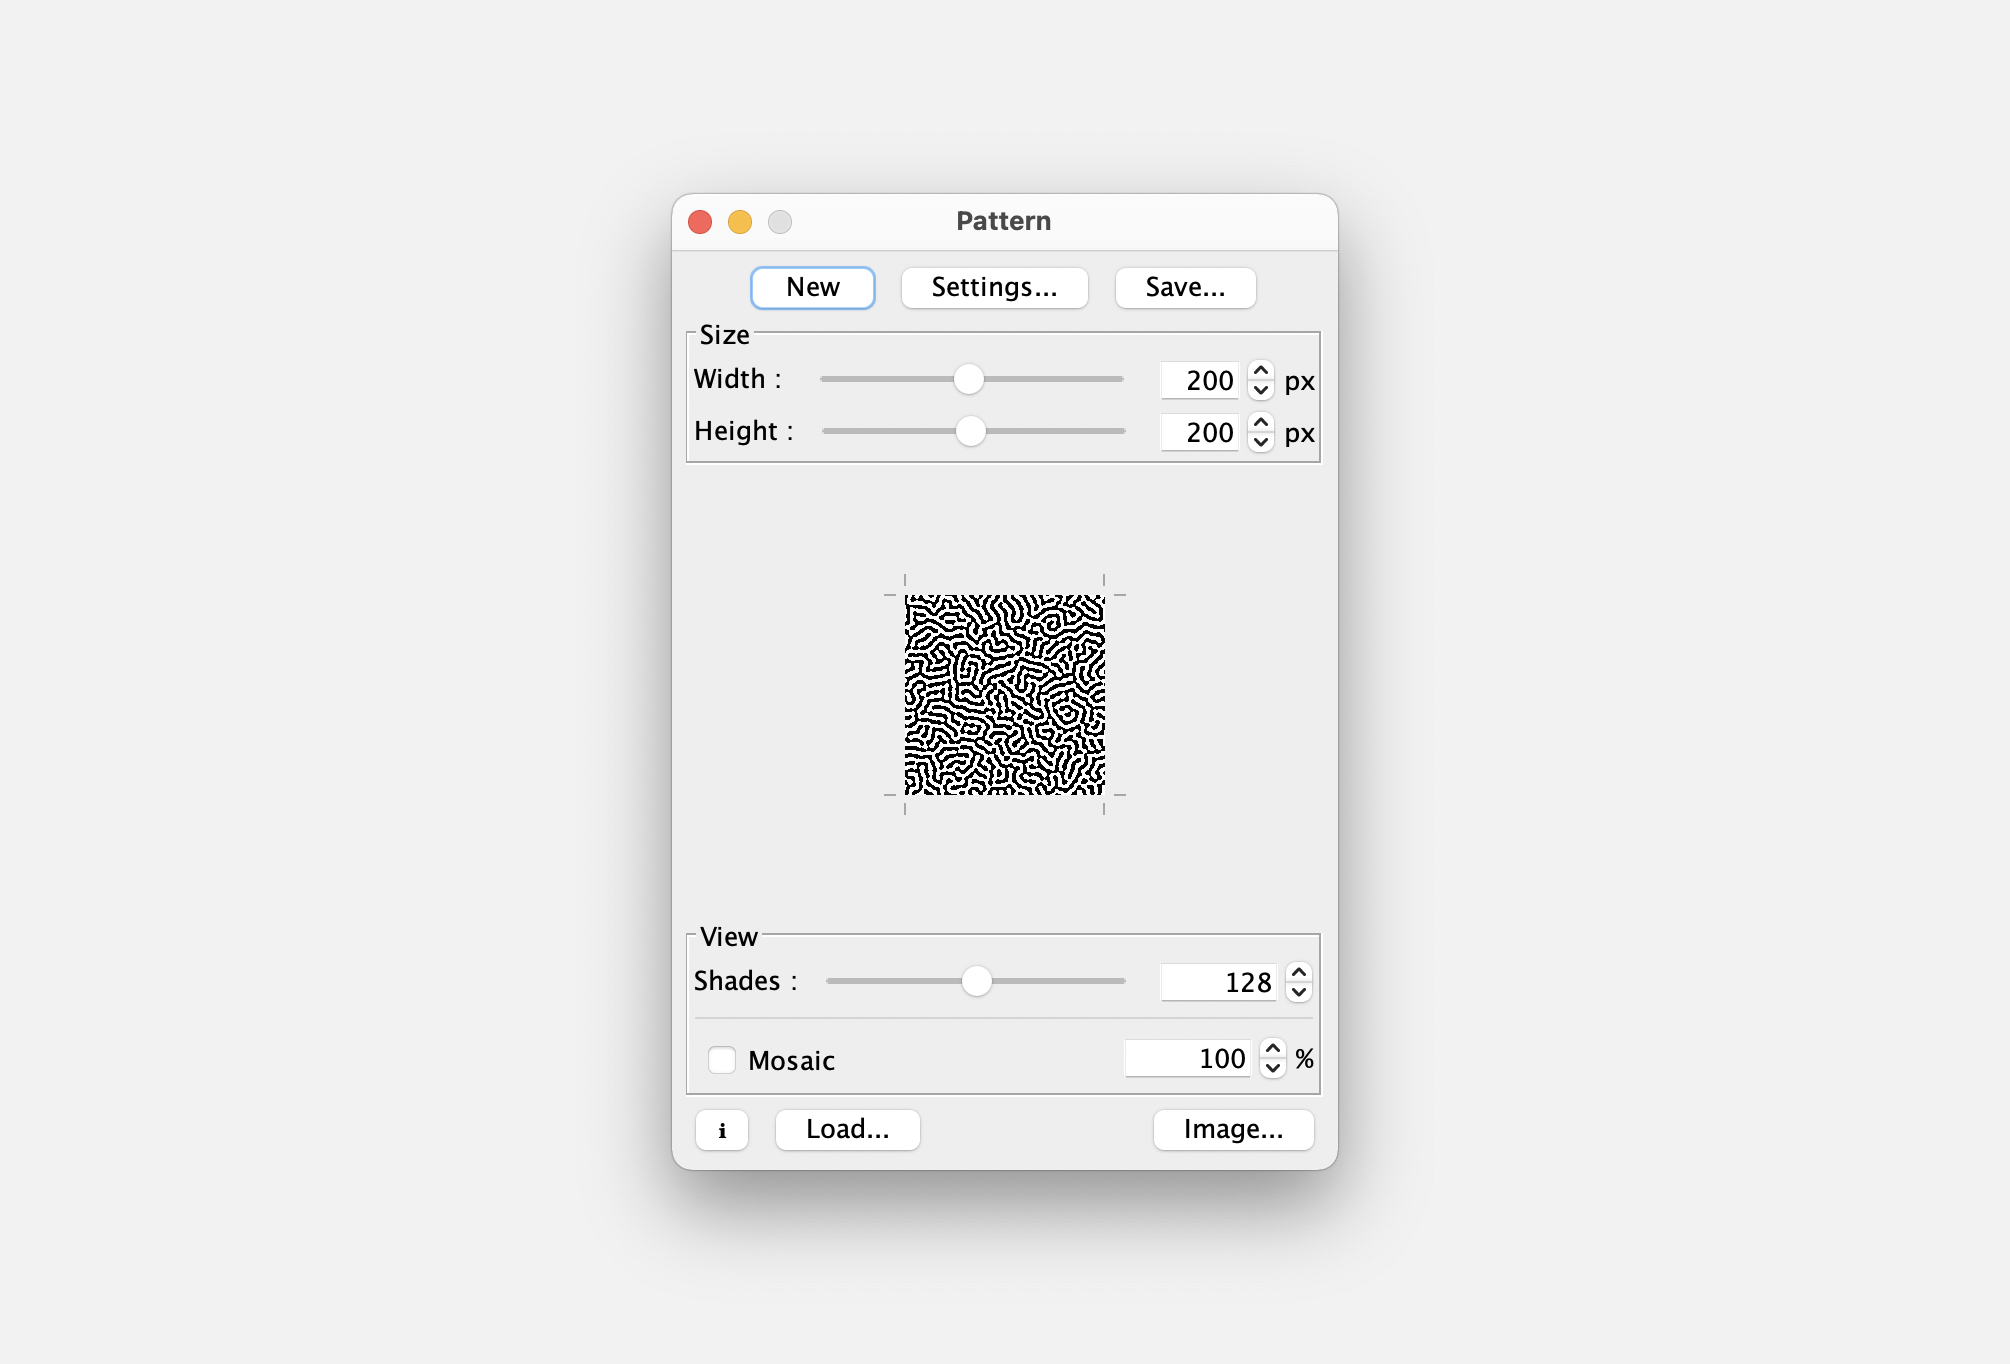Screen dimensions: 2010x1364
Task: Decrease Height using stepper down arrow
Action: tap(1261, 442)
